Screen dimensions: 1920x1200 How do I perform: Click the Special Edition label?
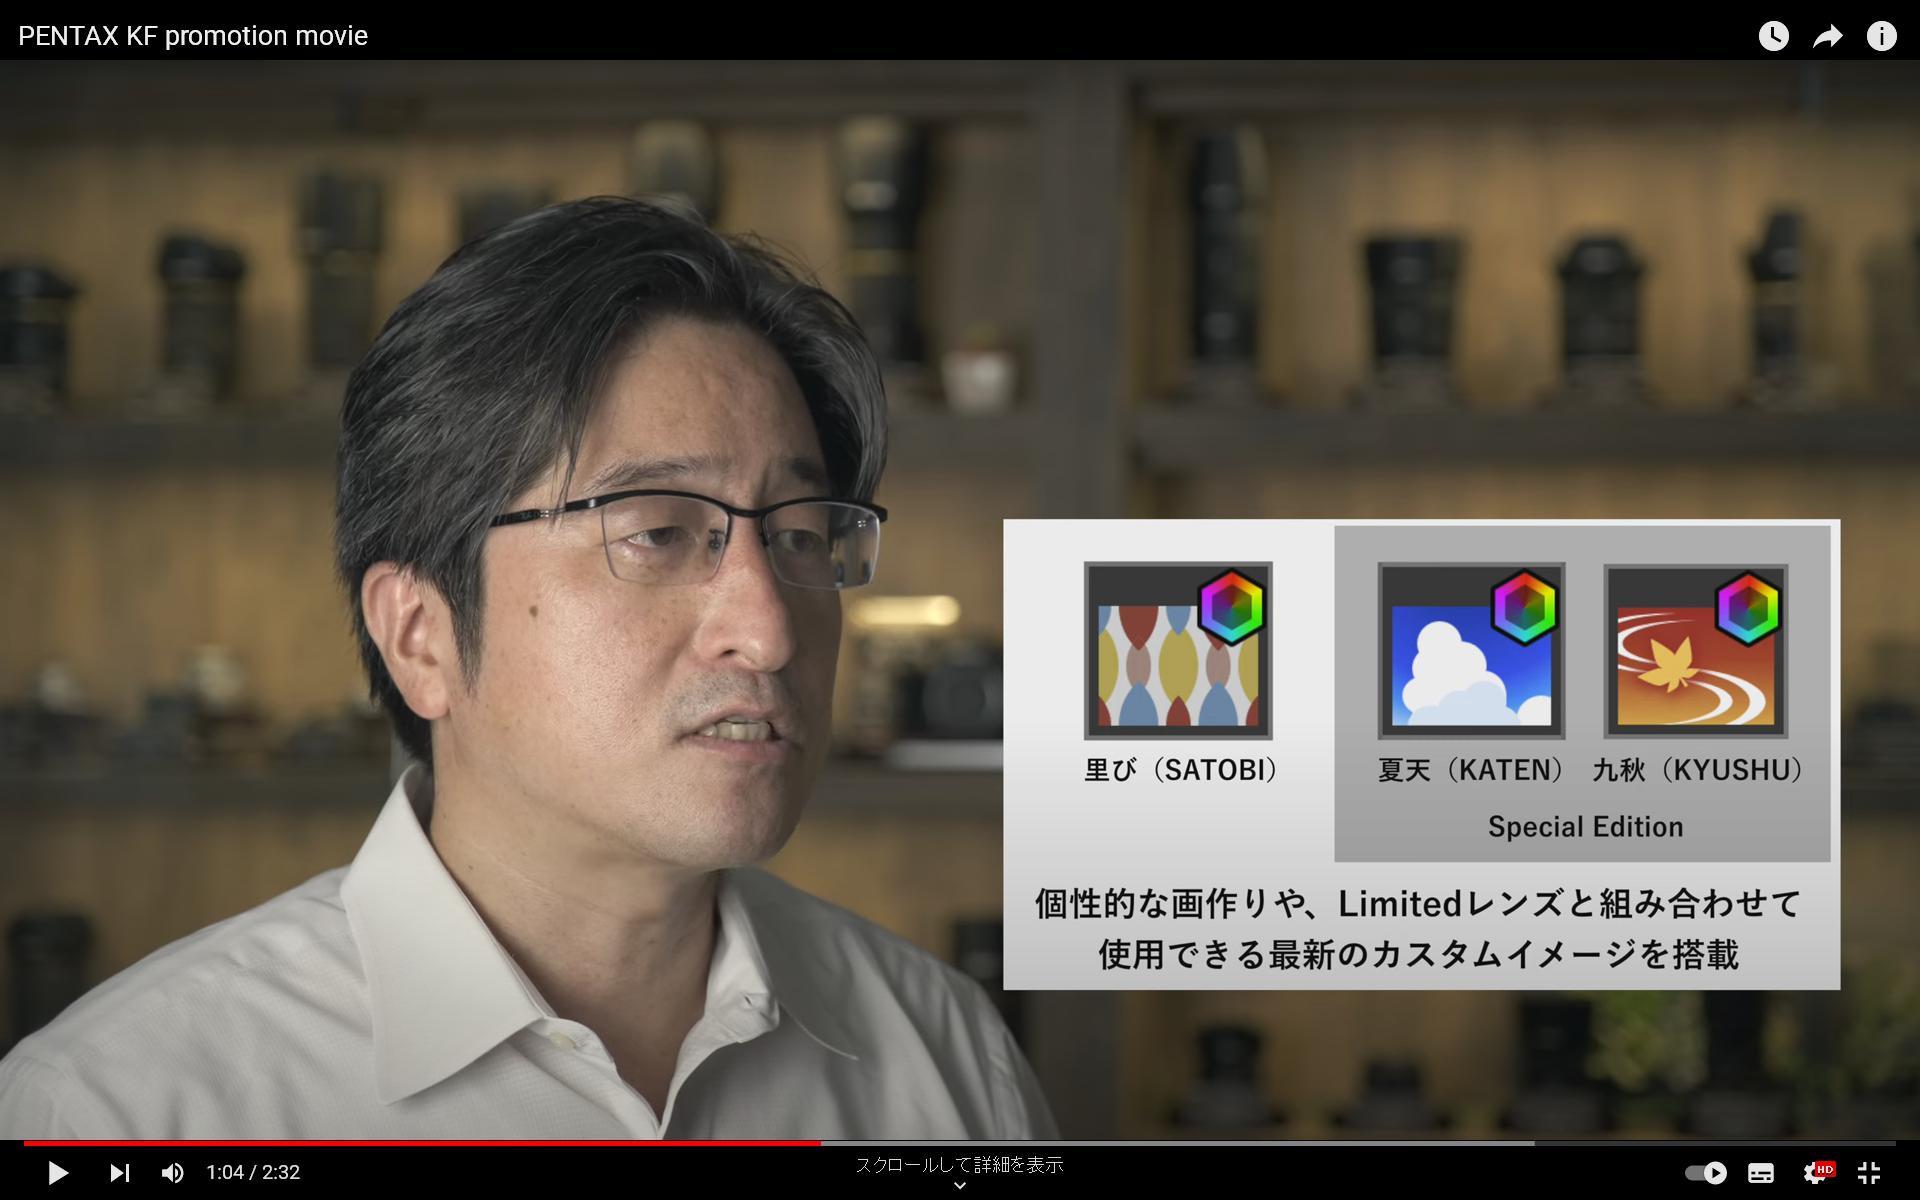(1585, 827)
